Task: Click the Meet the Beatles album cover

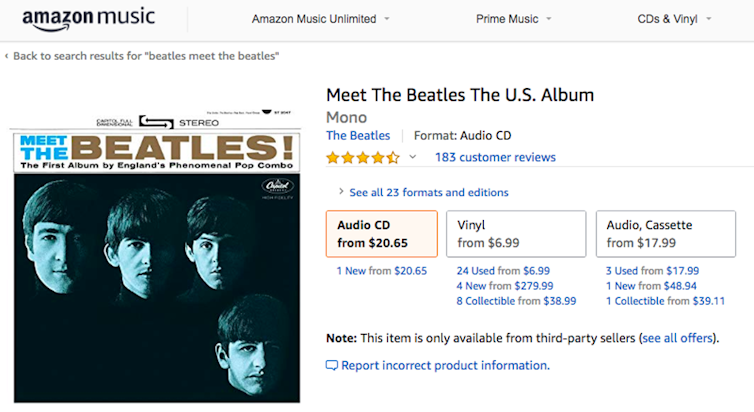Action: click(155, 265)
